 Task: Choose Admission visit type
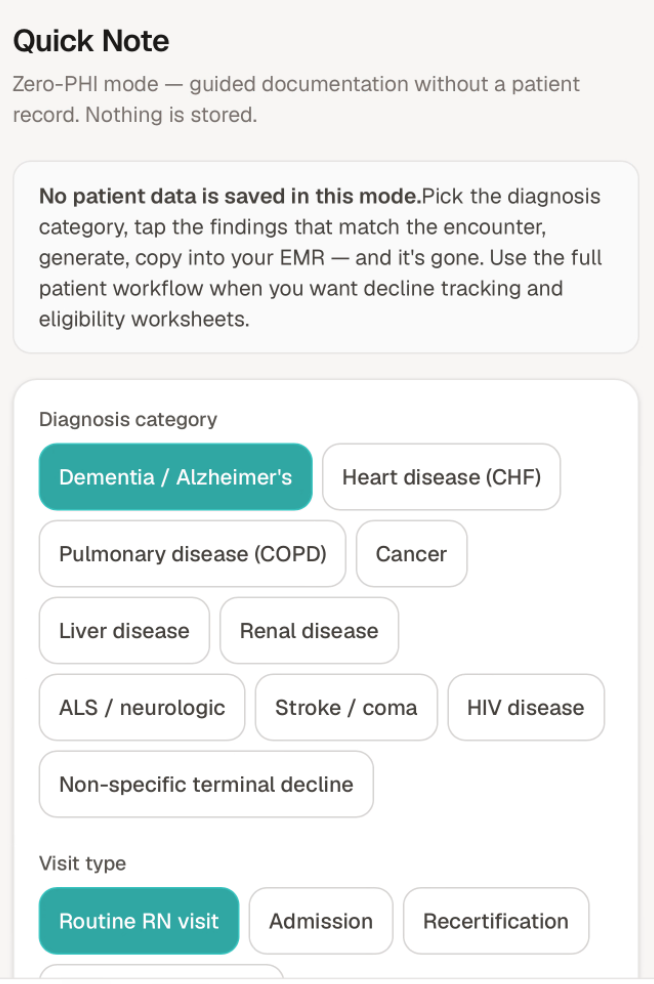tap(321, 921)
